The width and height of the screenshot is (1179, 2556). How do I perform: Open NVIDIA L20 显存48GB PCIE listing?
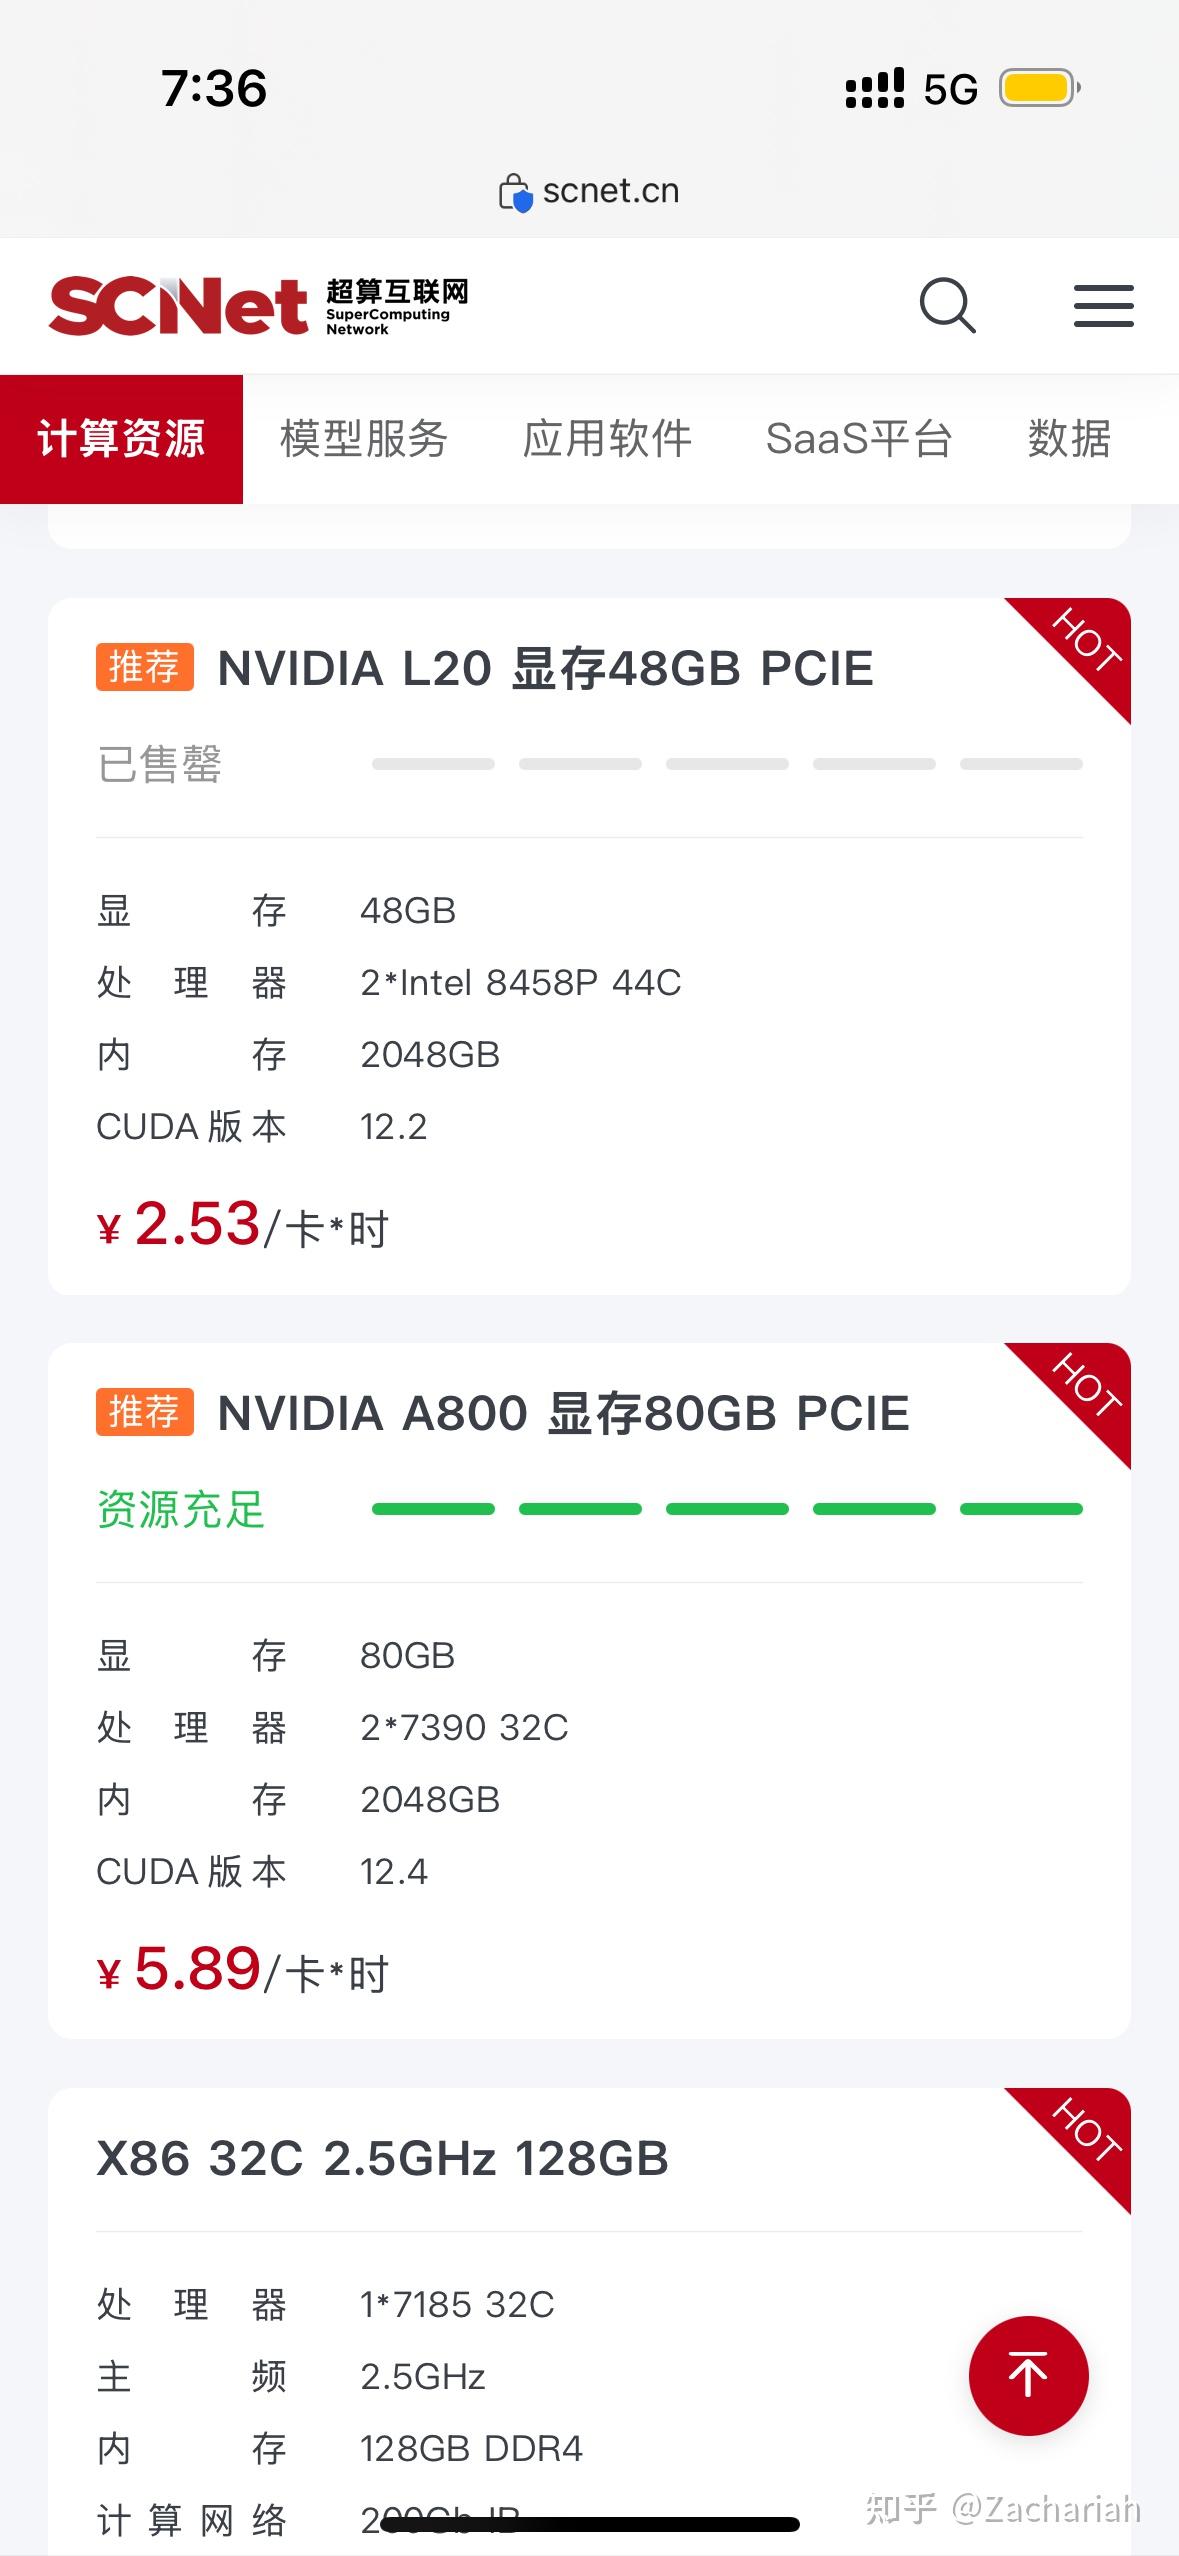pyautogui.click(x=545, y=668)
